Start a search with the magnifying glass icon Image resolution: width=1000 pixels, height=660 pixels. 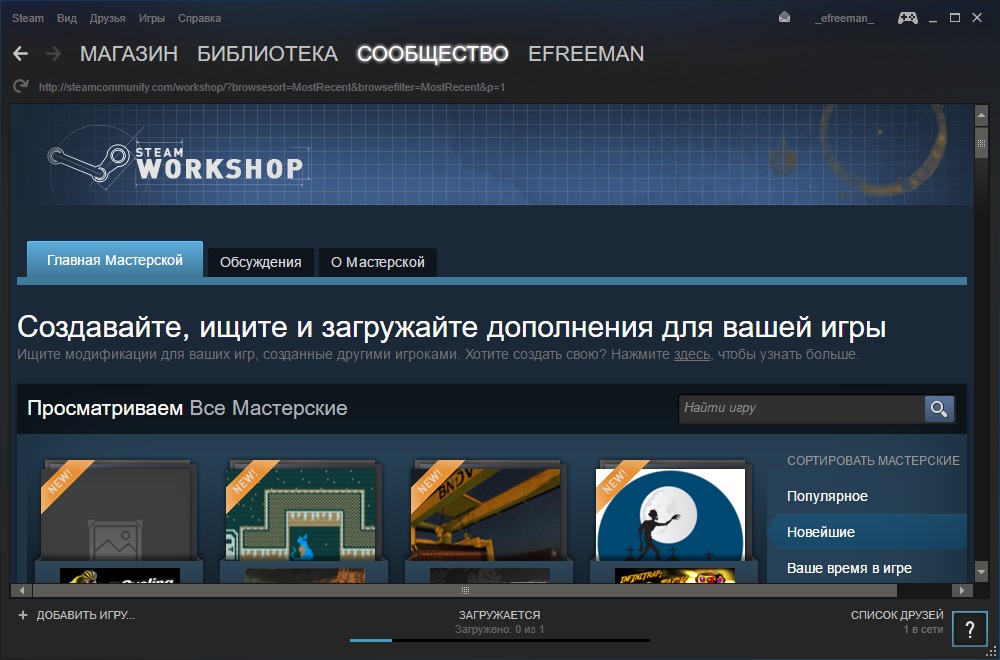click(x=937, y=409)
